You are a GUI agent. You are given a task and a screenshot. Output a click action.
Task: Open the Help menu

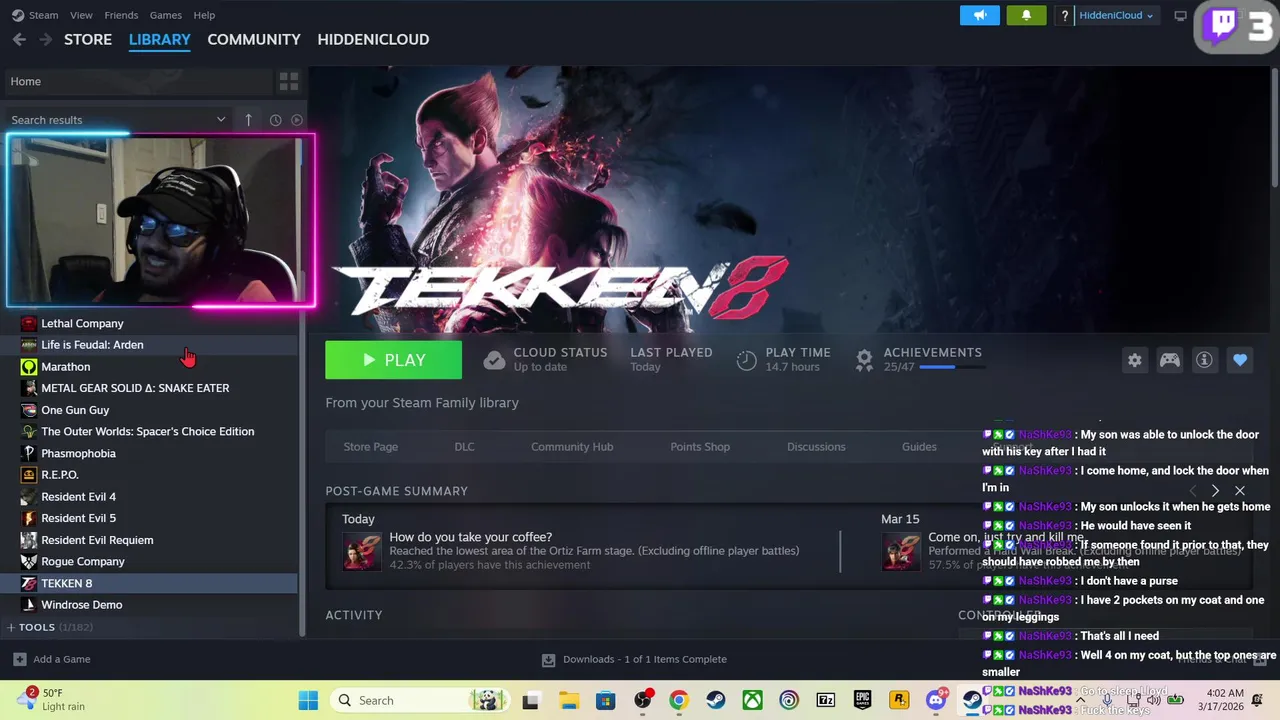click(204, 15)
